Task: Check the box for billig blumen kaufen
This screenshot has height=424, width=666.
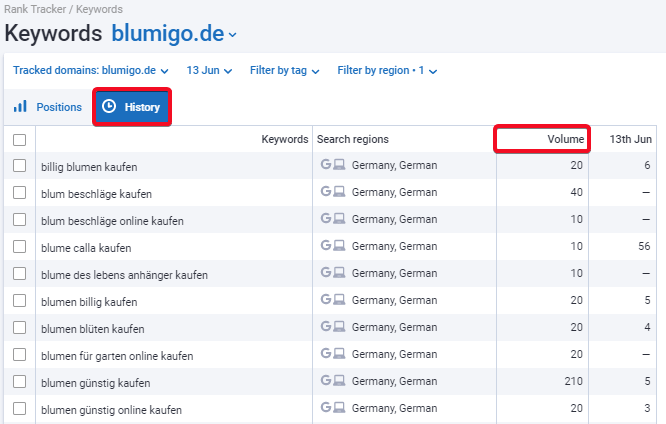Action: [19, 166]
